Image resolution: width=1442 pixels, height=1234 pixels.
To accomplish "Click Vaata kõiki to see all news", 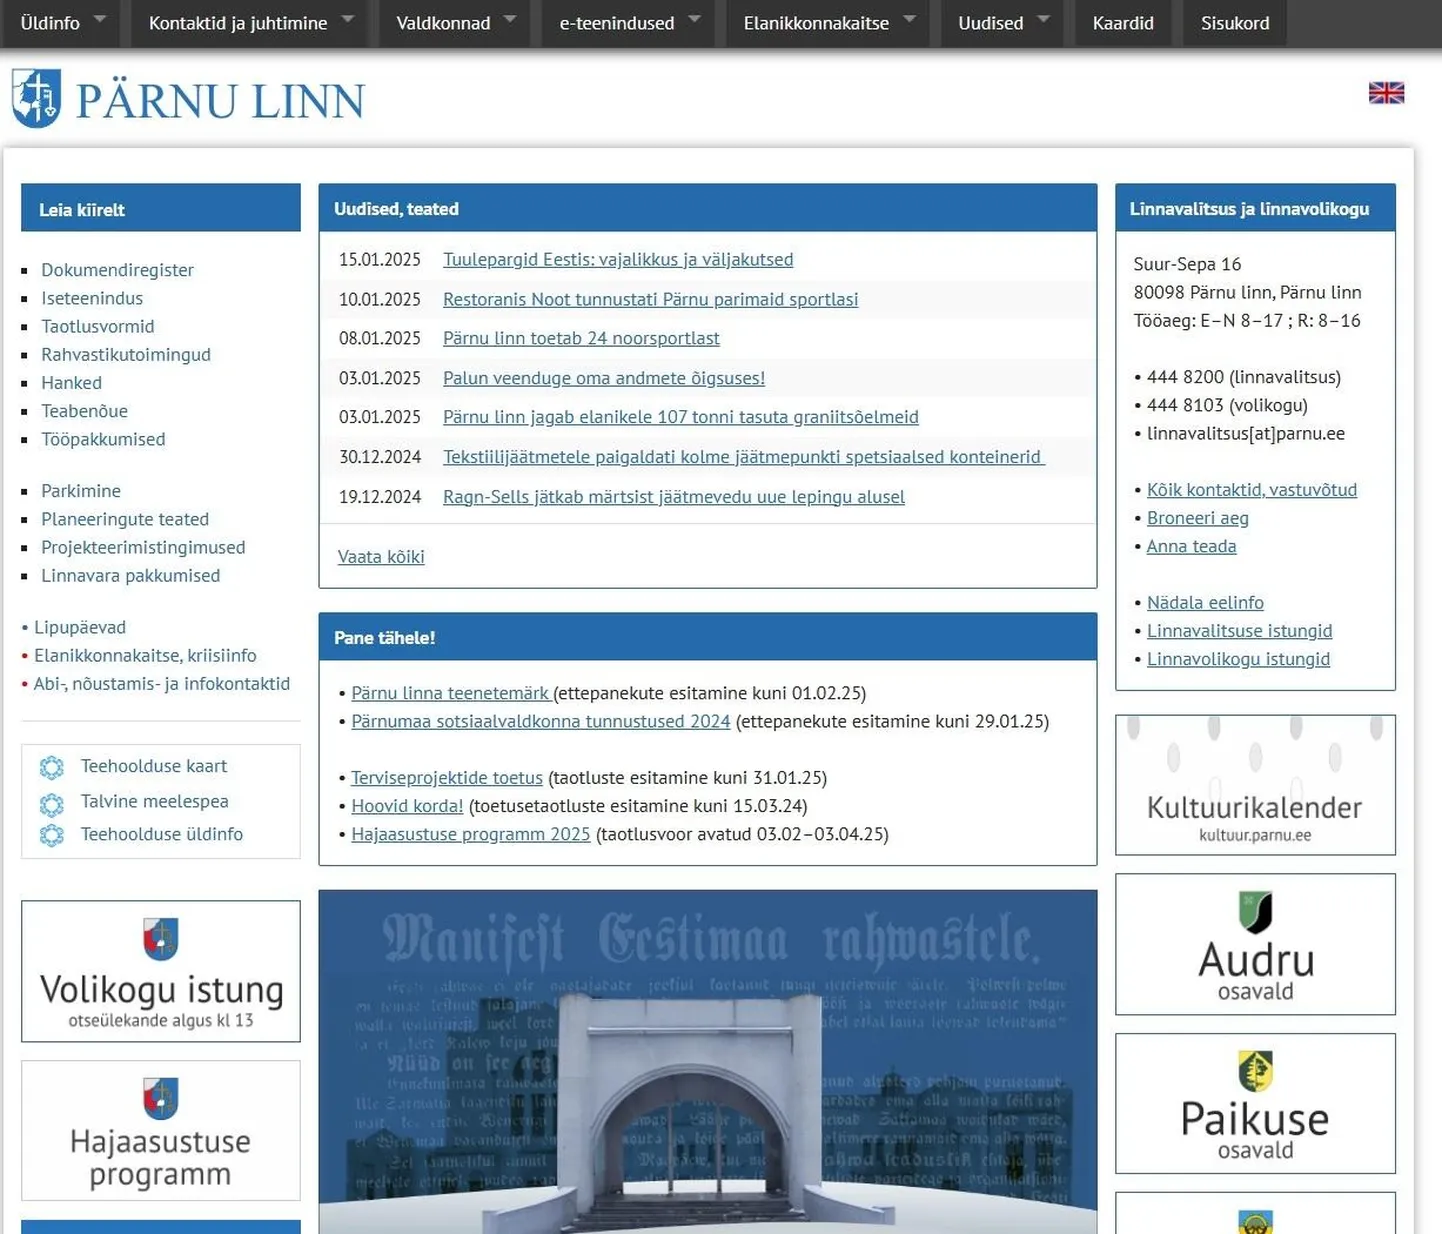I will 381,557.
